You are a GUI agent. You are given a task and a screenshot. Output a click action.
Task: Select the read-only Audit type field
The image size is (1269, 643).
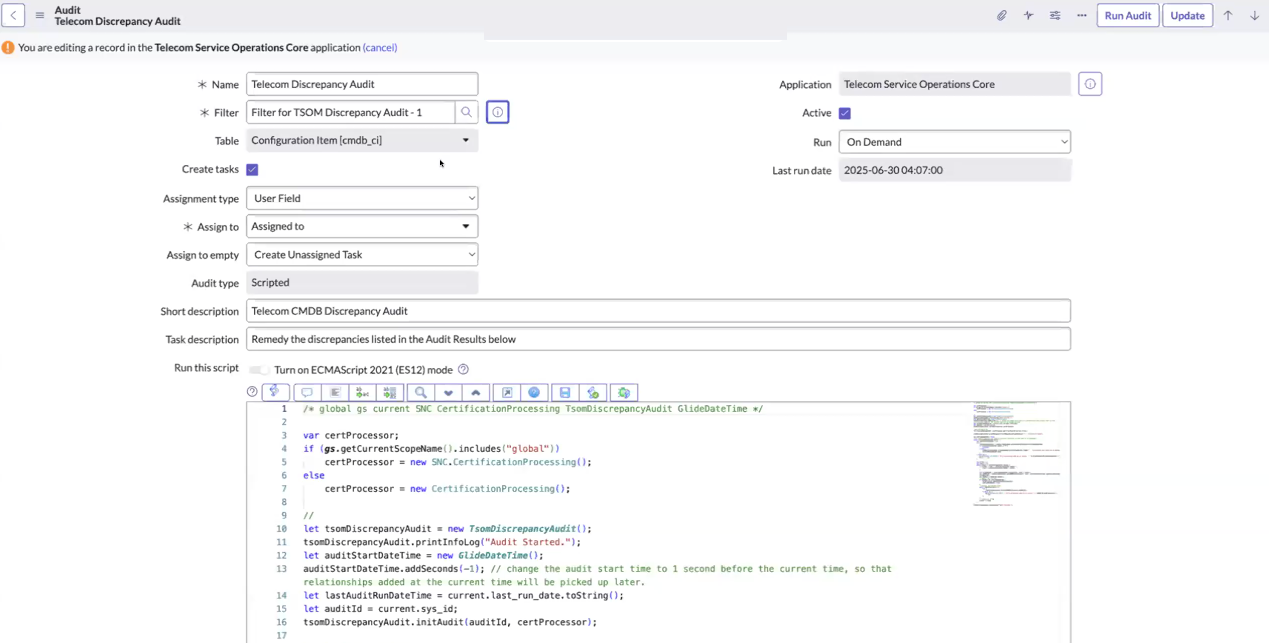click(x=362, y=282)
